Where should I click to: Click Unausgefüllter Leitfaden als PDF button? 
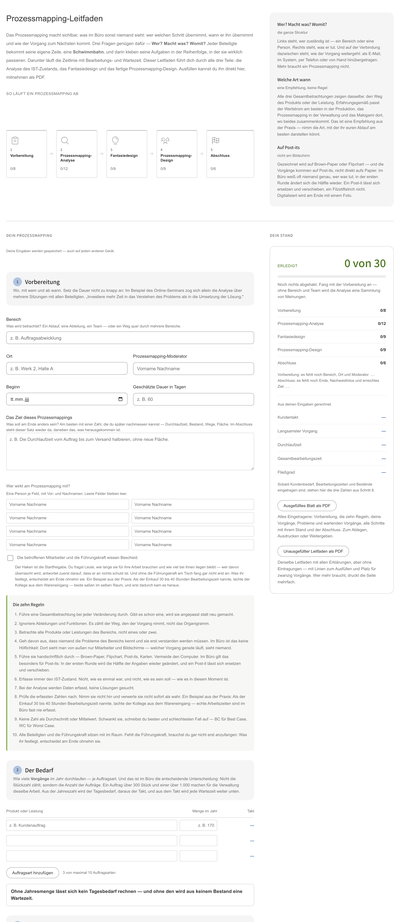point(313,551)
